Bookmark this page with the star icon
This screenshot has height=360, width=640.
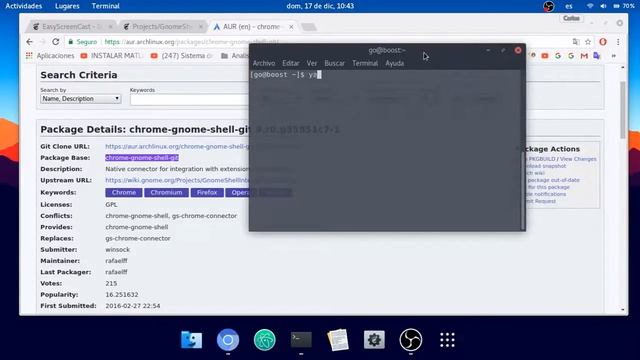click(x=588, y=42)
